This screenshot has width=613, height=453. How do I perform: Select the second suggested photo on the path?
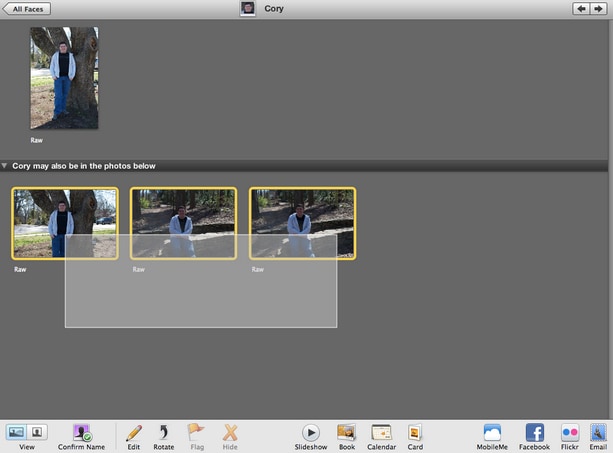click(x=183, y=223)
